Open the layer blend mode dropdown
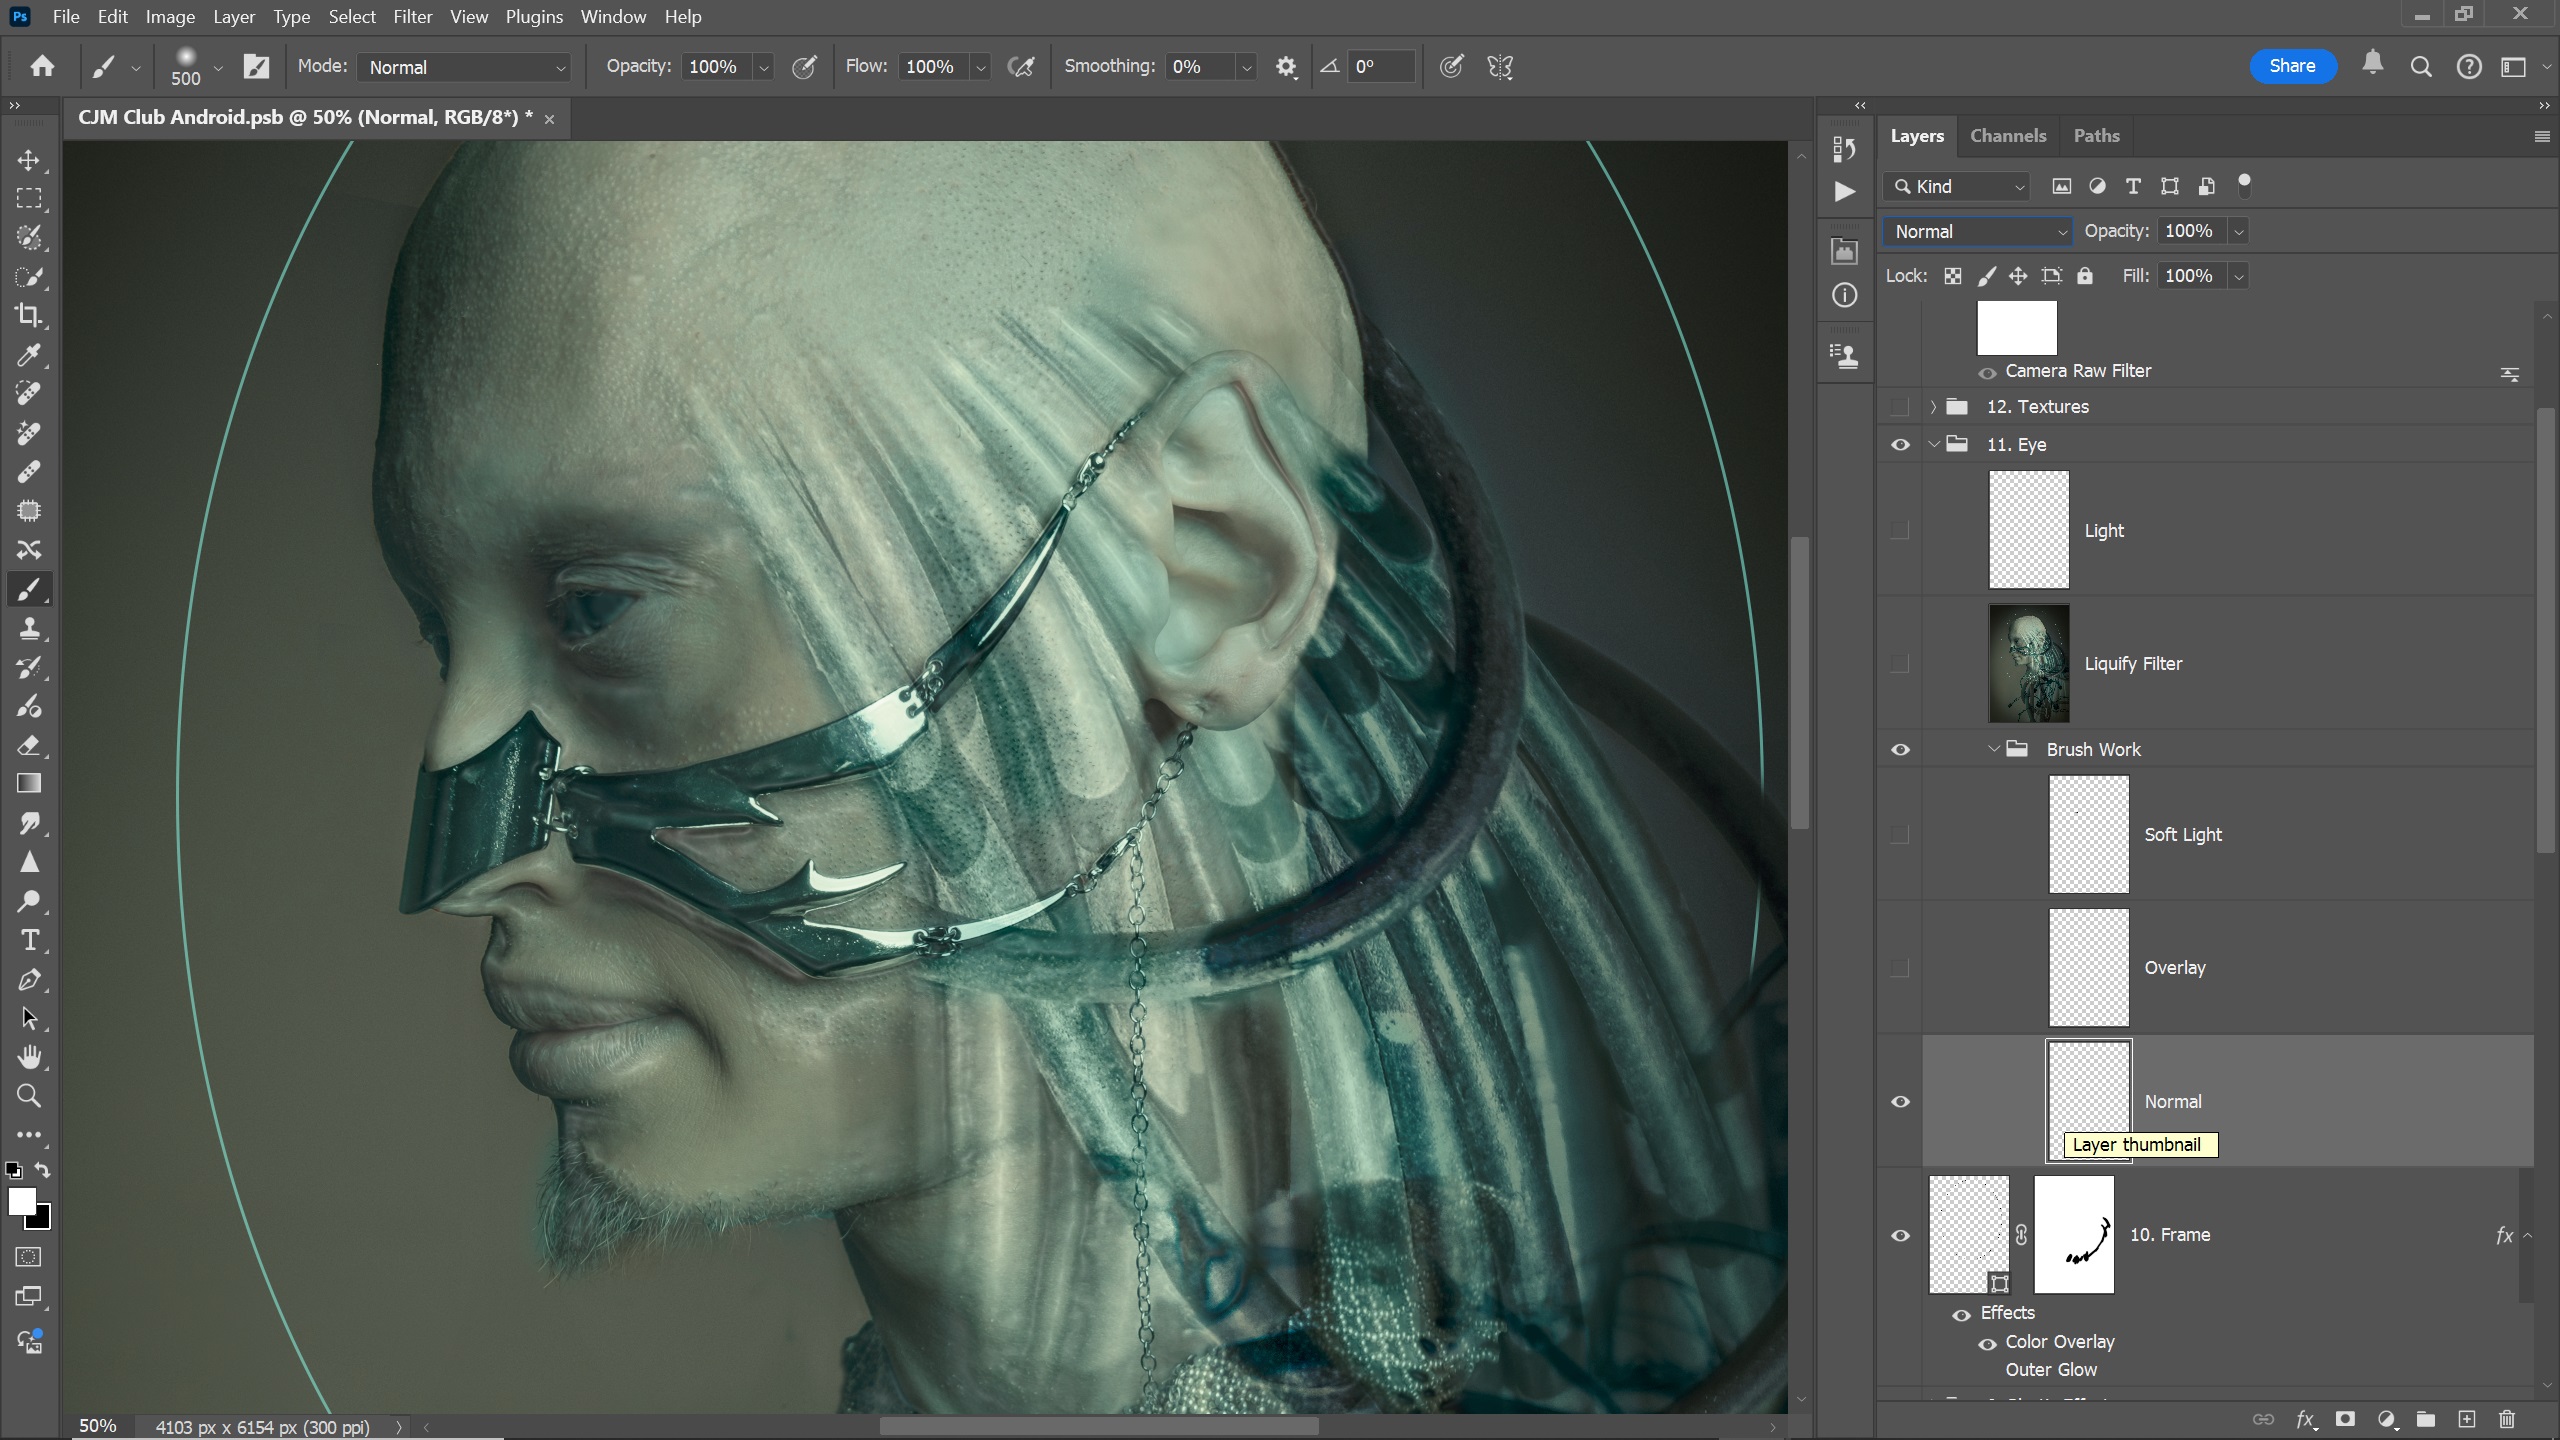 [x=1977, y=231]
